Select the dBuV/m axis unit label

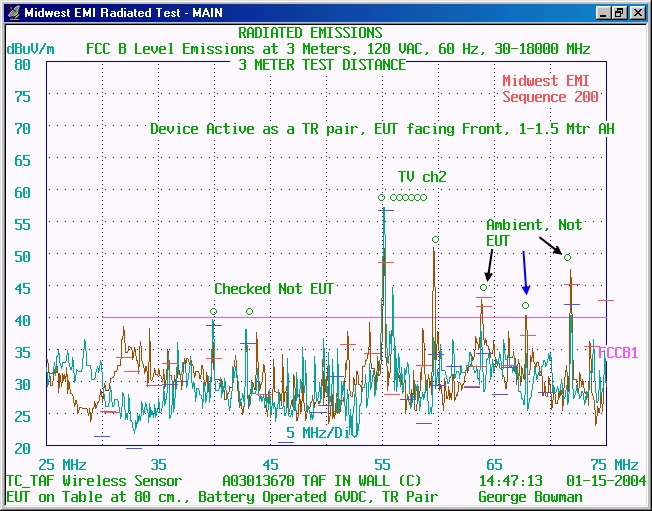[x=30, y=48]
